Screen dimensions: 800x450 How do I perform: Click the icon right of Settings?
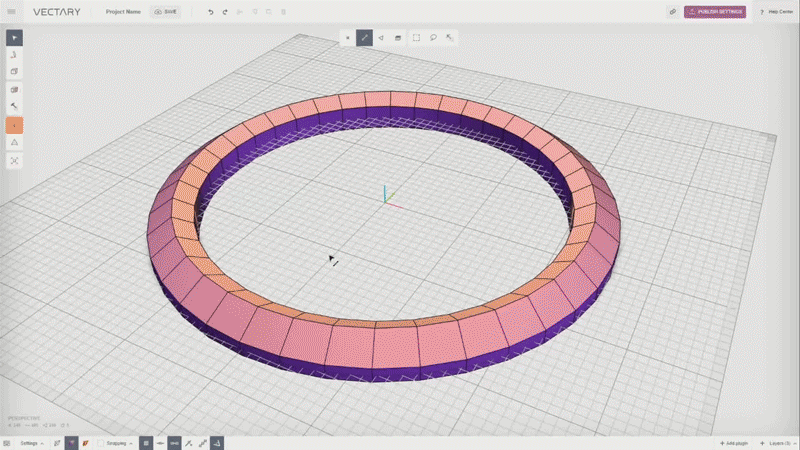[x=57, y=443]
